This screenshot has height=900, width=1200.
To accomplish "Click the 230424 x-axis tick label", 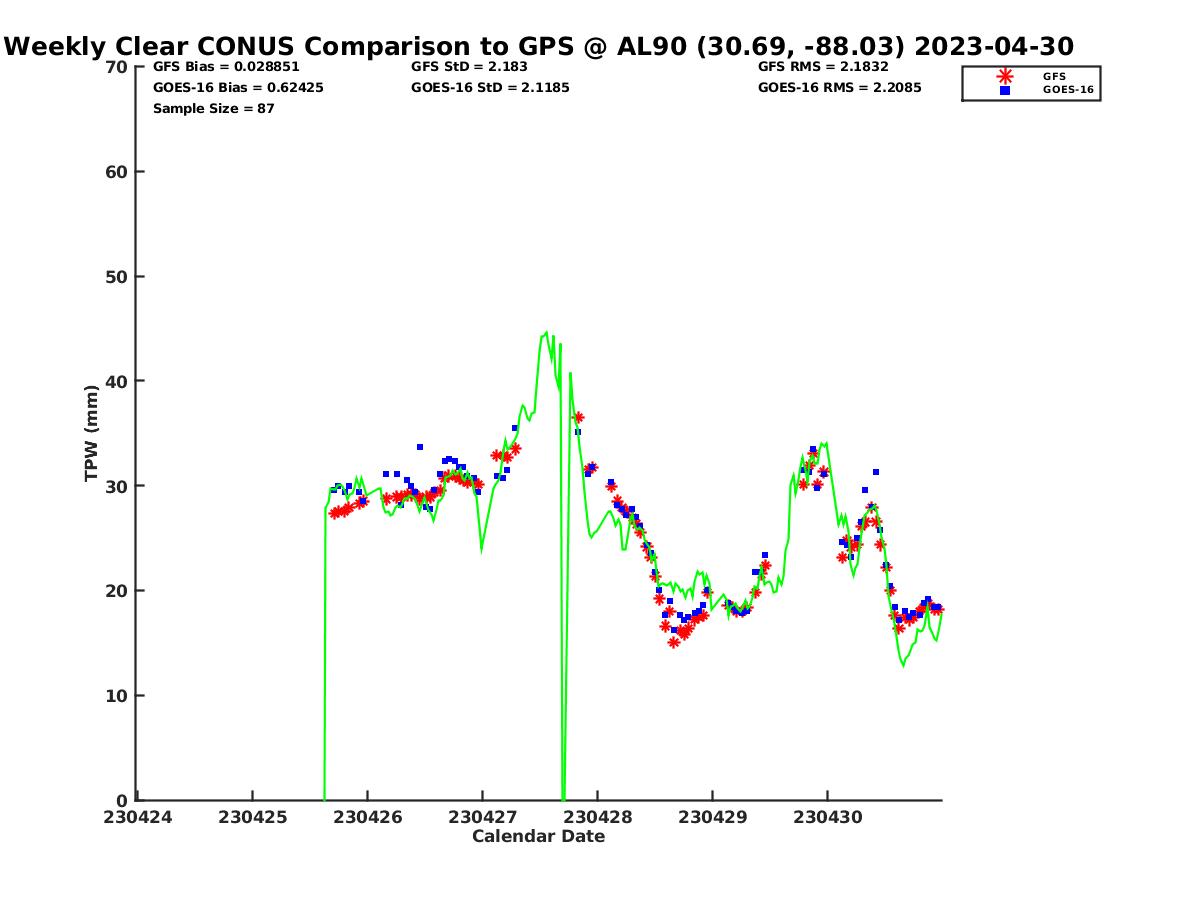I will (x=137, y=817).
